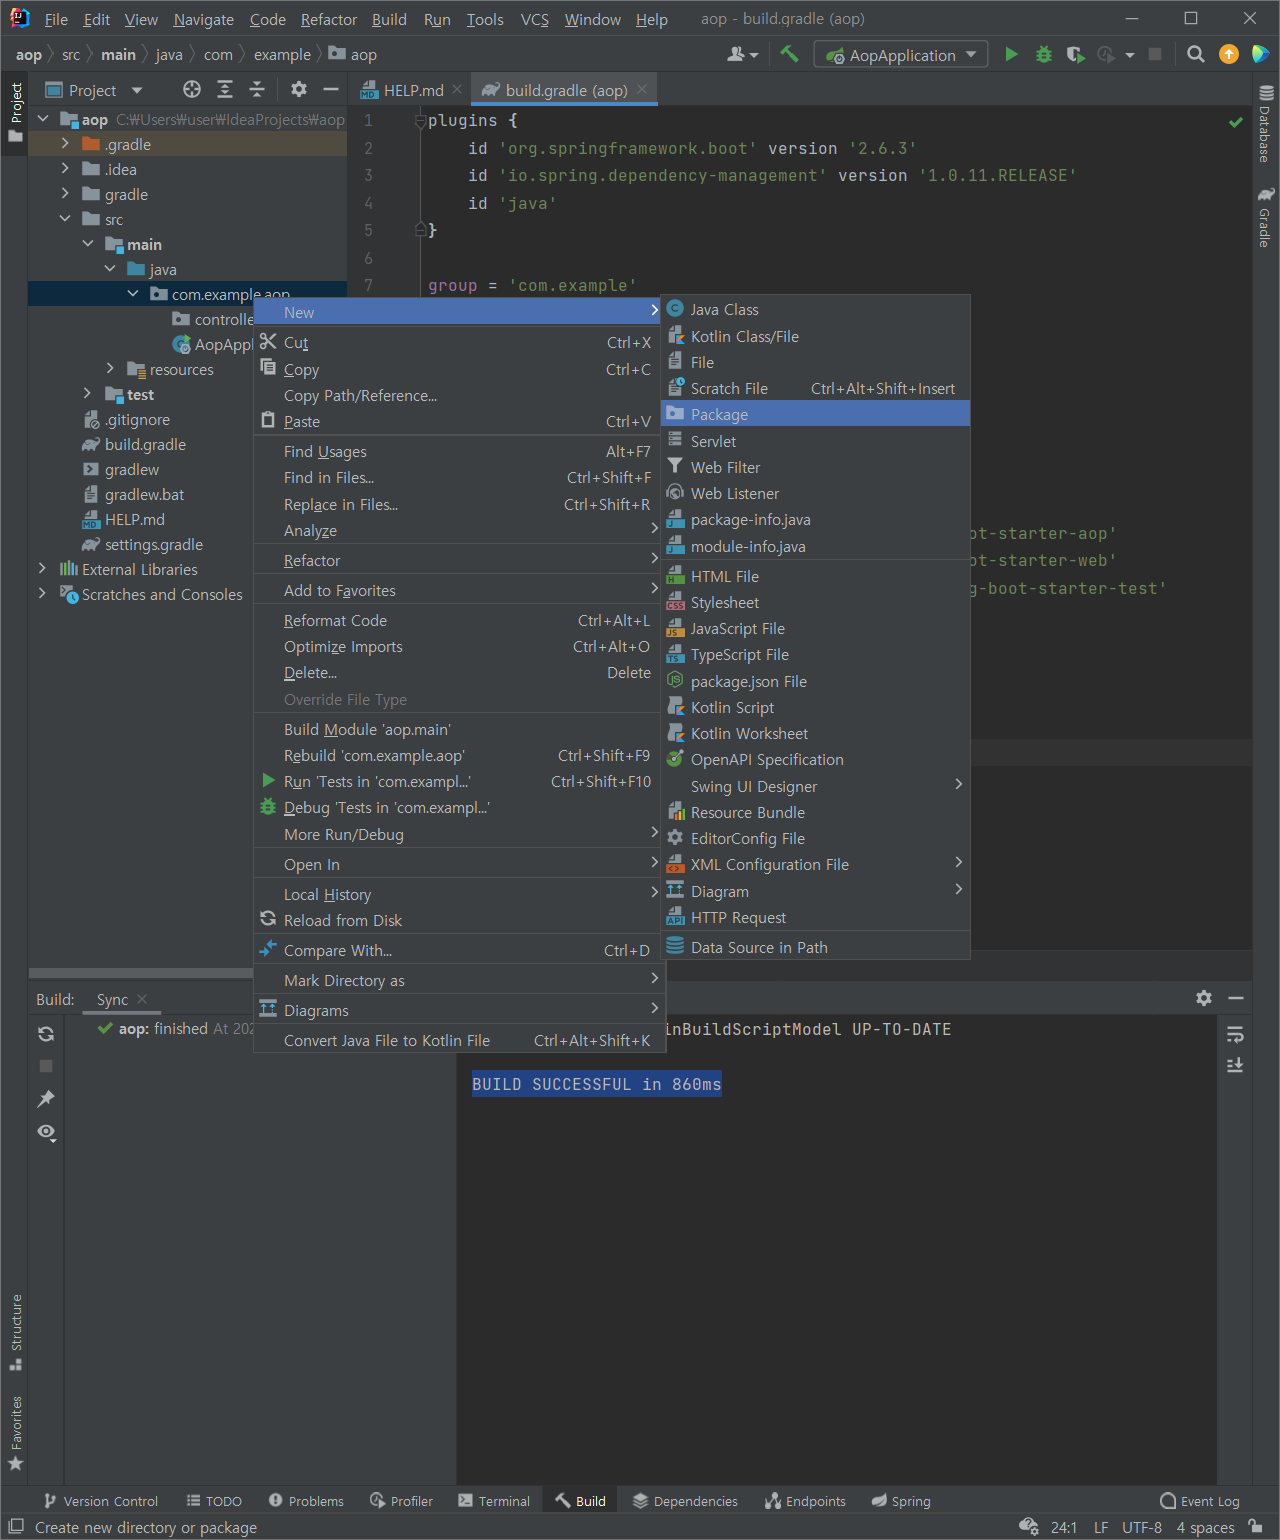1280x1540 pixels.
Task: Open the Event Log
Action: point(1200,1501)
